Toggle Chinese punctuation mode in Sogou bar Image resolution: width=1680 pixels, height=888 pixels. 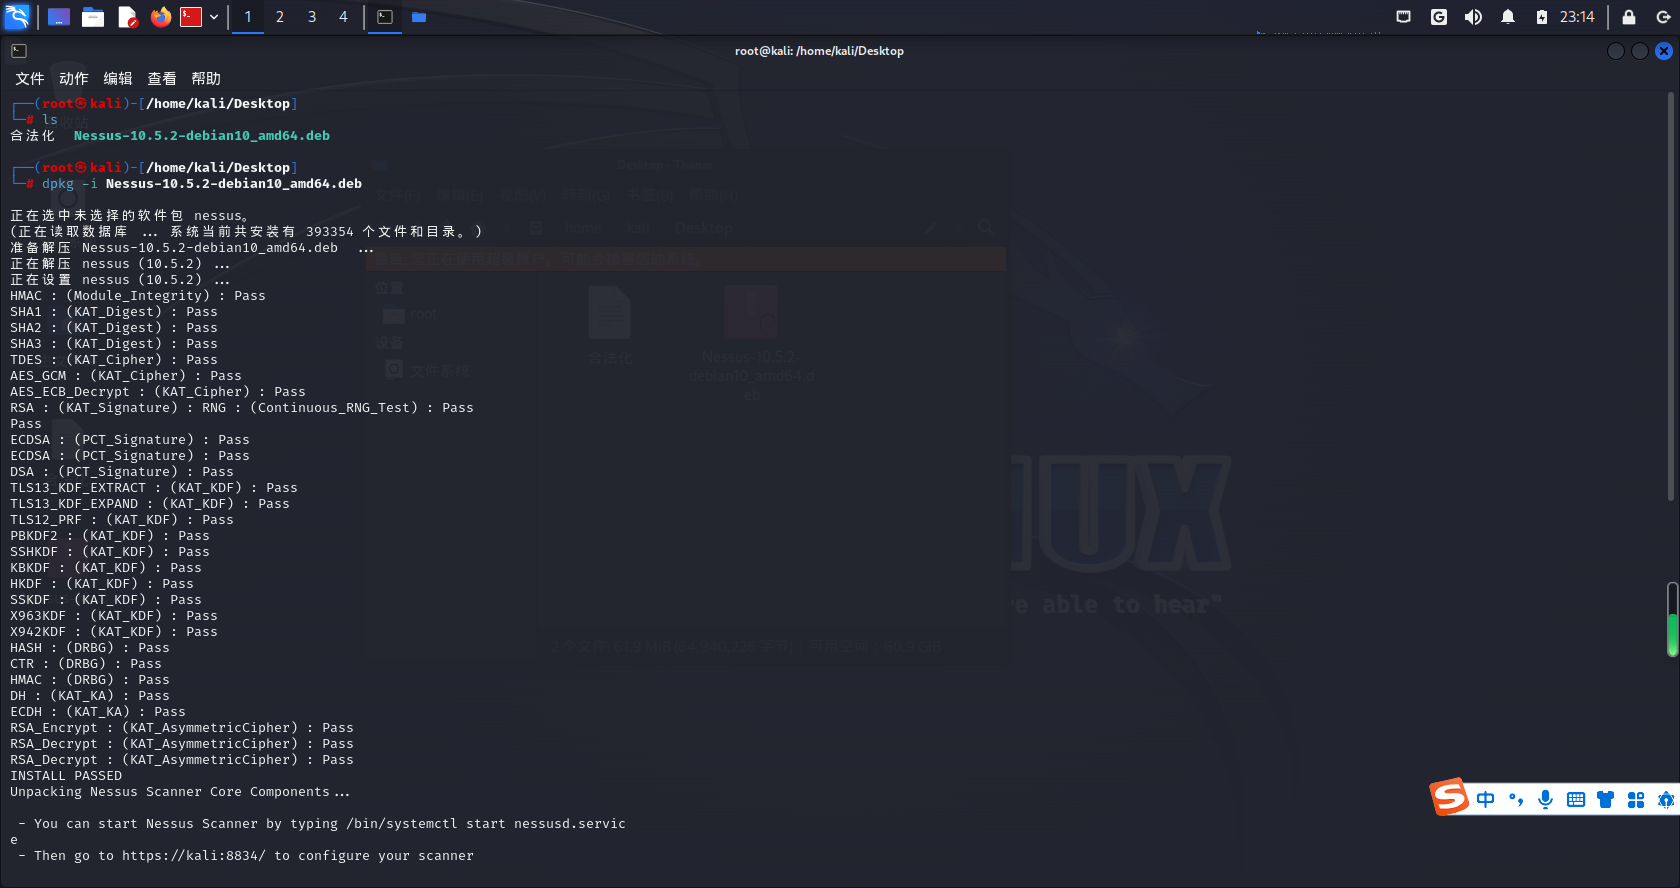point(1516,800)
